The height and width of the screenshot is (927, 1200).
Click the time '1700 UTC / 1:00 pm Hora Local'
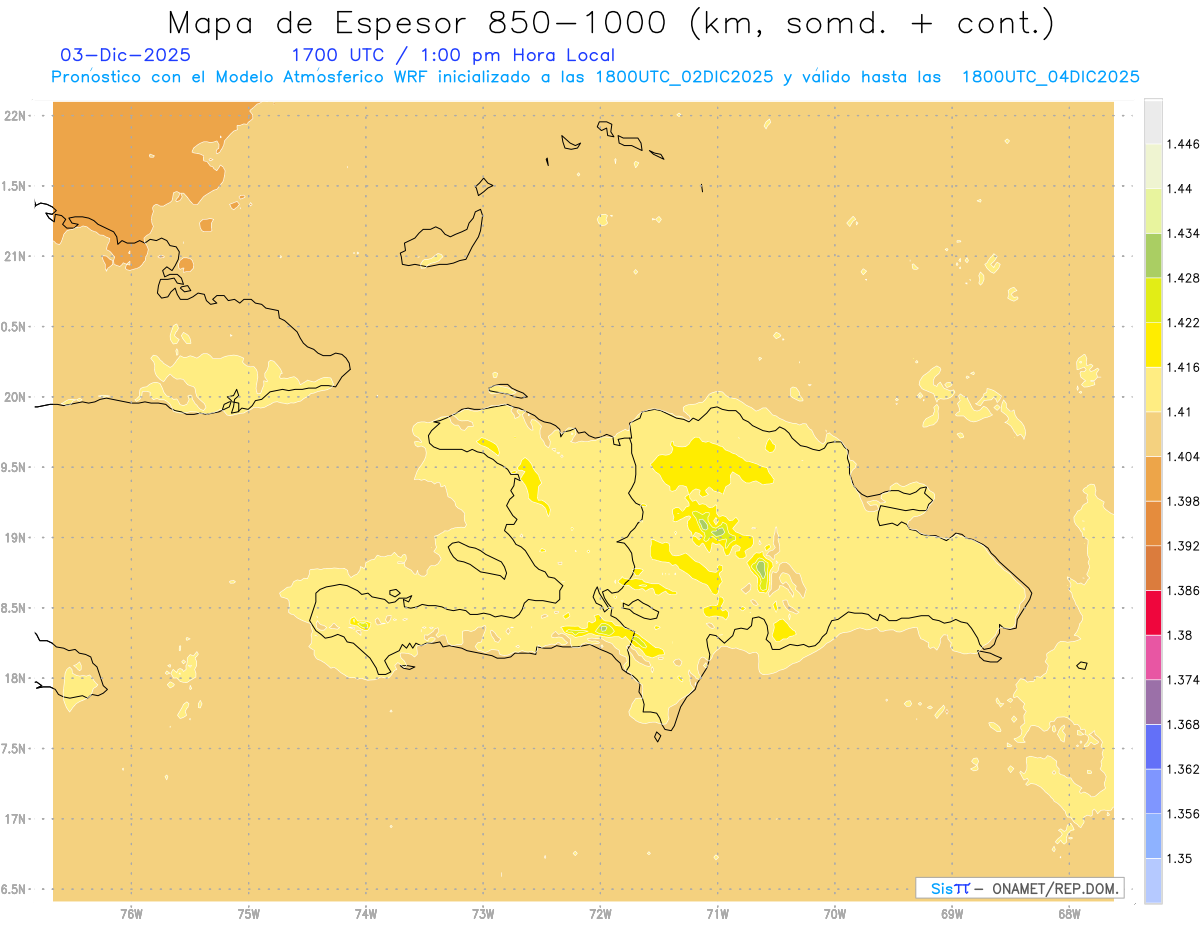click(x=453, y=55)
